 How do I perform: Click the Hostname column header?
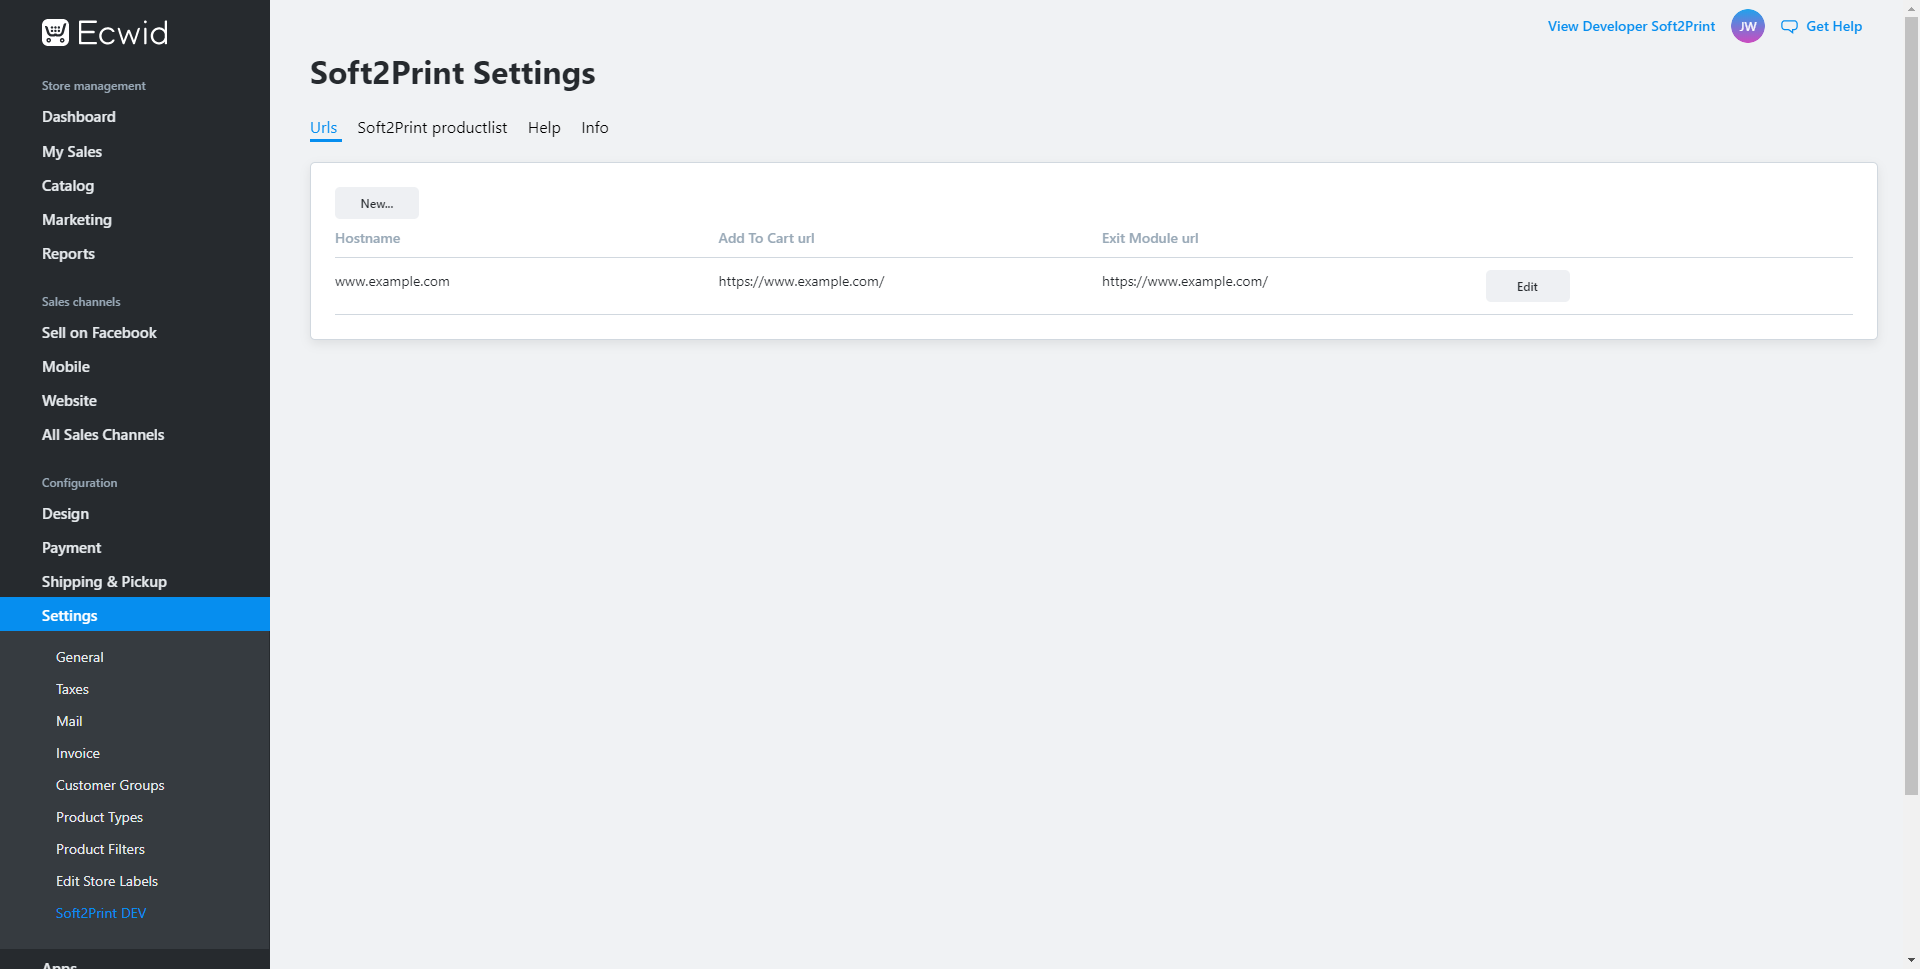[x=367, y=238]
